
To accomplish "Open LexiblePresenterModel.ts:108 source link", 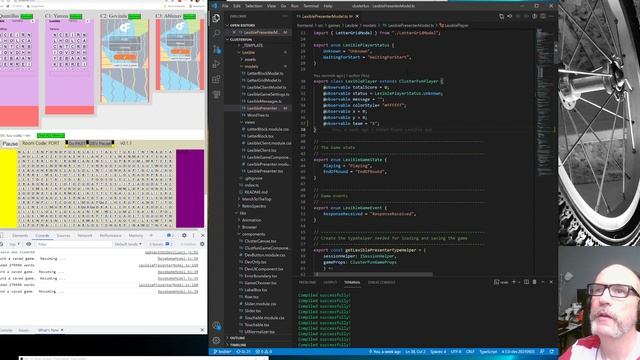I will pos(168,265).
